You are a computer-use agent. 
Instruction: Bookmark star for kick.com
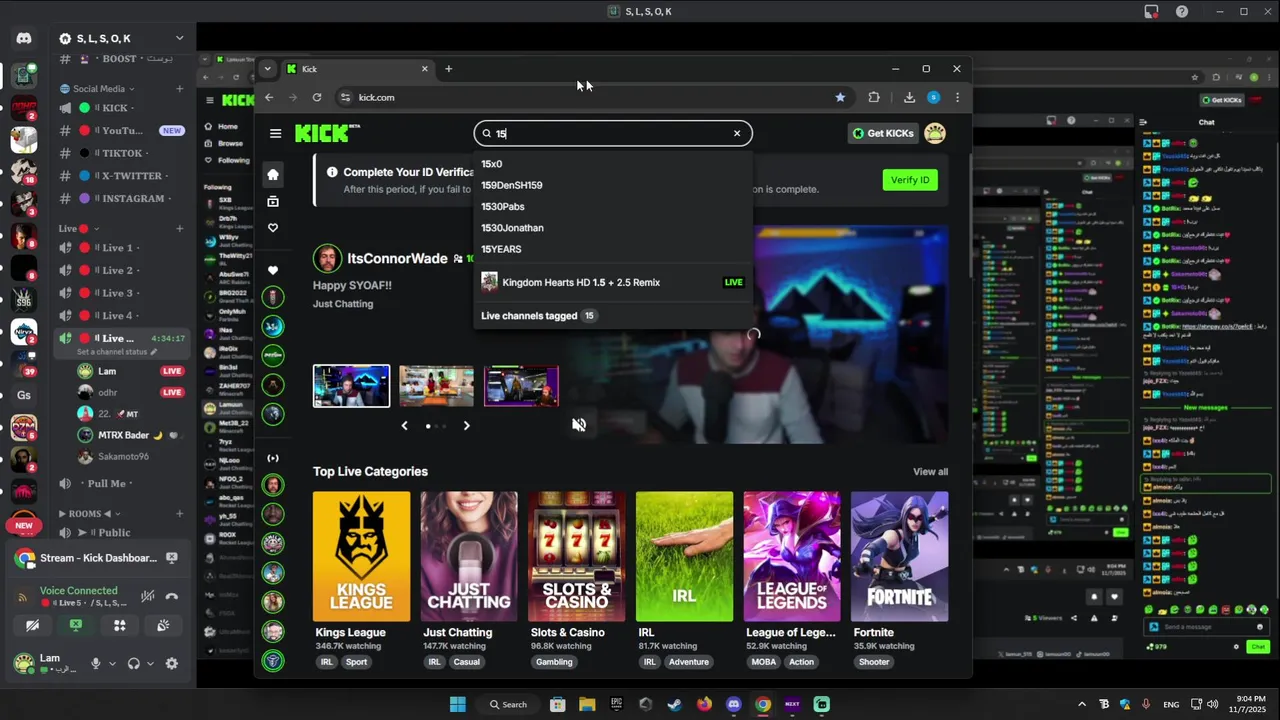click(x=840, y=97)
